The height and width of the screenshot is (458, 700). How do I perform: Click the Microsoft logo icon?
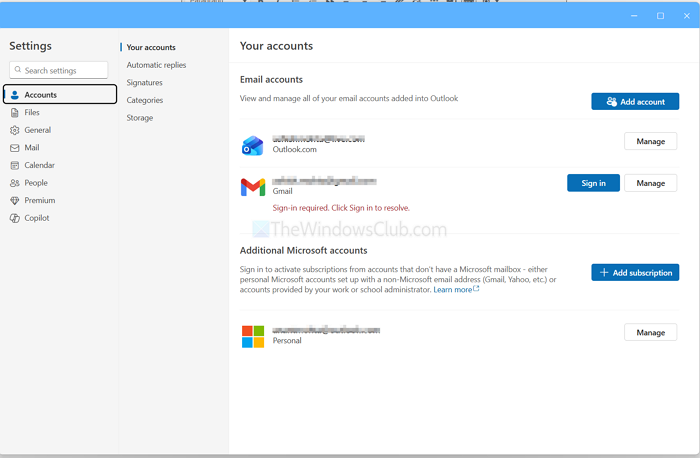(x=253, y=337)
